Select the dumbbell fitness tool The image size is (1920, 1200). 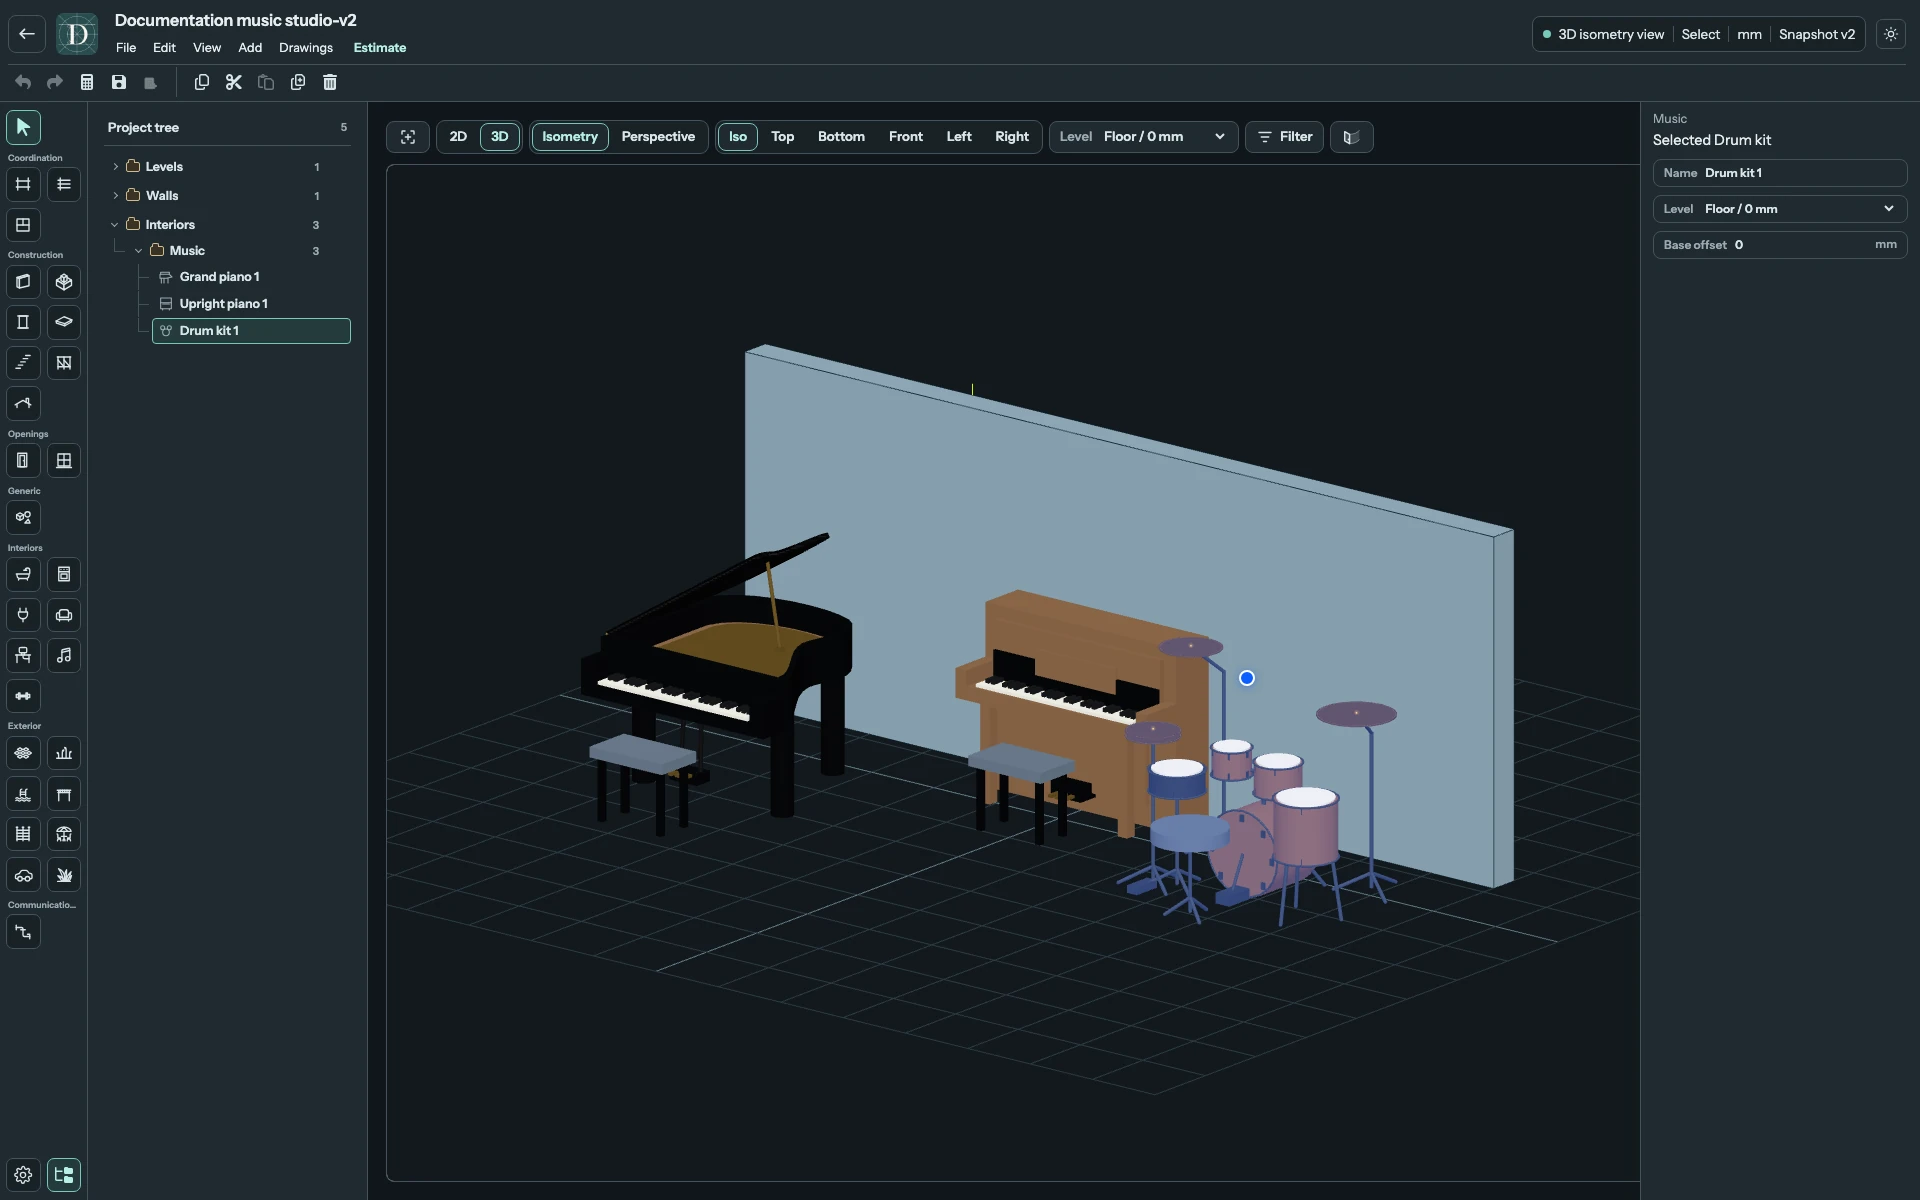coord(23,696)
